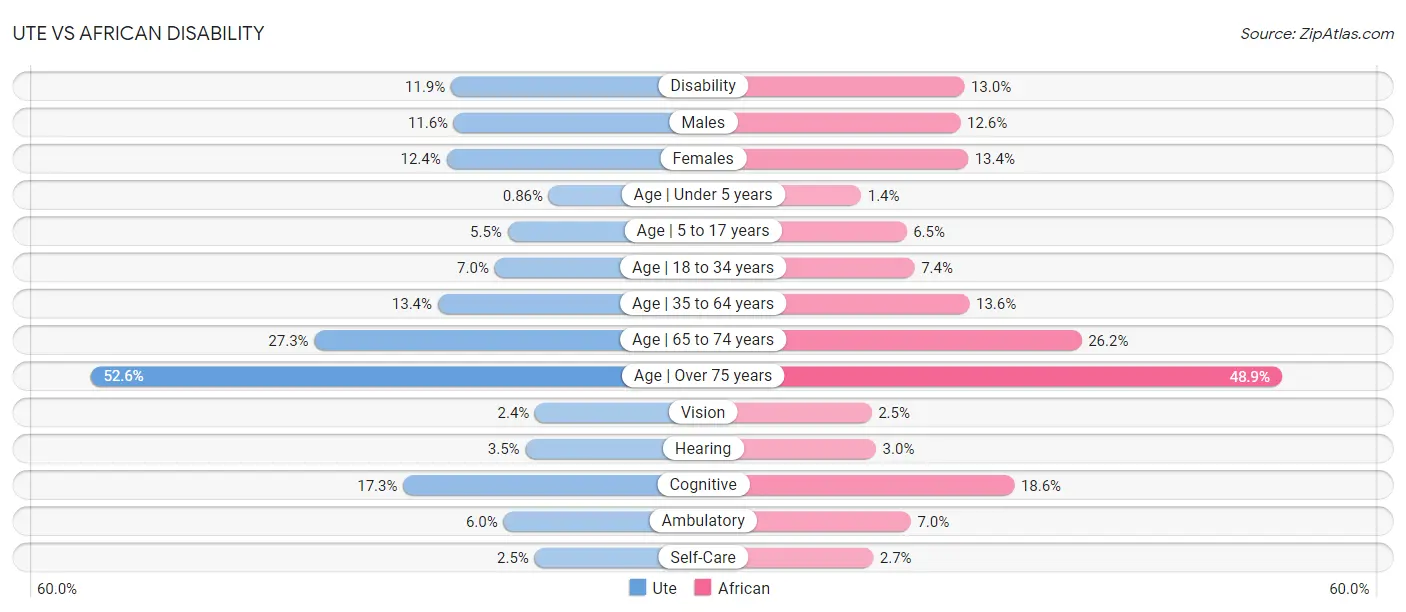Select the Females category label
The height and width of the screenshot is (612, 1406).
(x=703, y=158)
